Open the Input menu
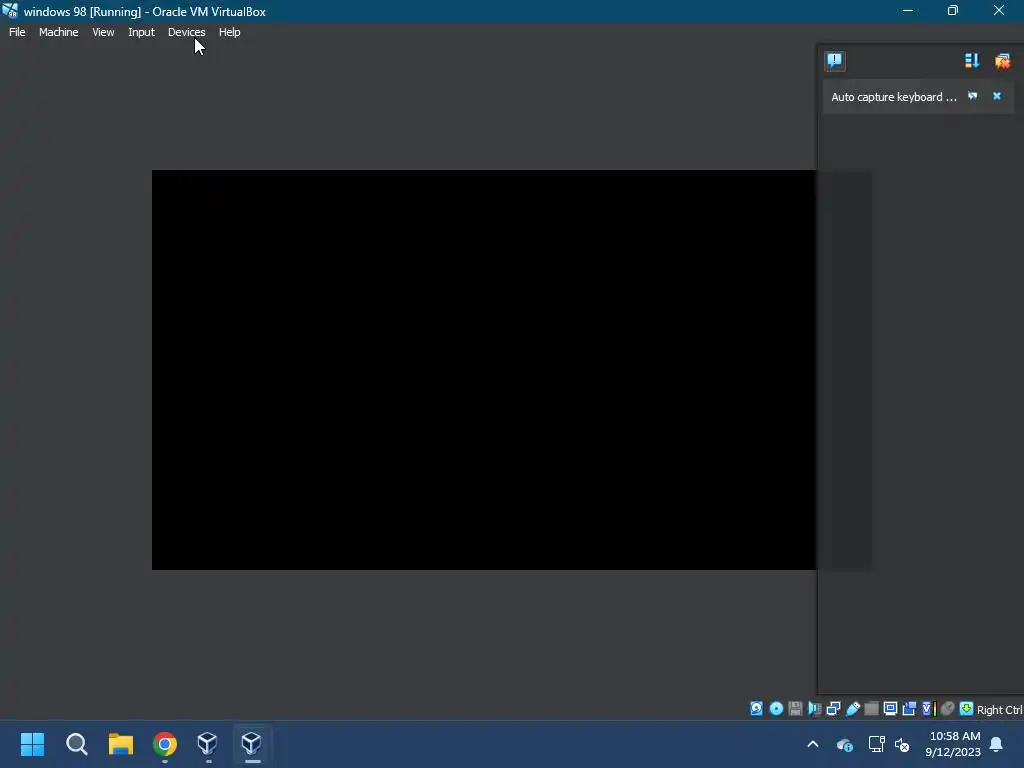The height and width of the screenshot is (768, 1024). click(x=141, y=32)
